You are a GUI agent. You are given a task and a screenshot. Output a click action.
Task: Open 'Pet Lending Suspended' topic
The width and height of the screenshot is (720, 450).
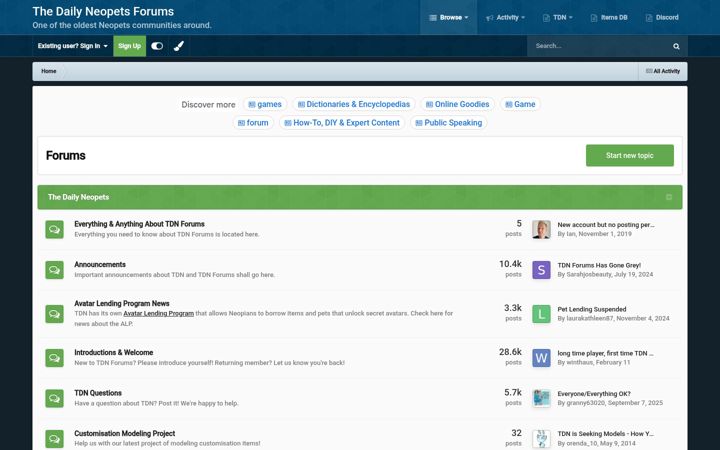(592, 309)
